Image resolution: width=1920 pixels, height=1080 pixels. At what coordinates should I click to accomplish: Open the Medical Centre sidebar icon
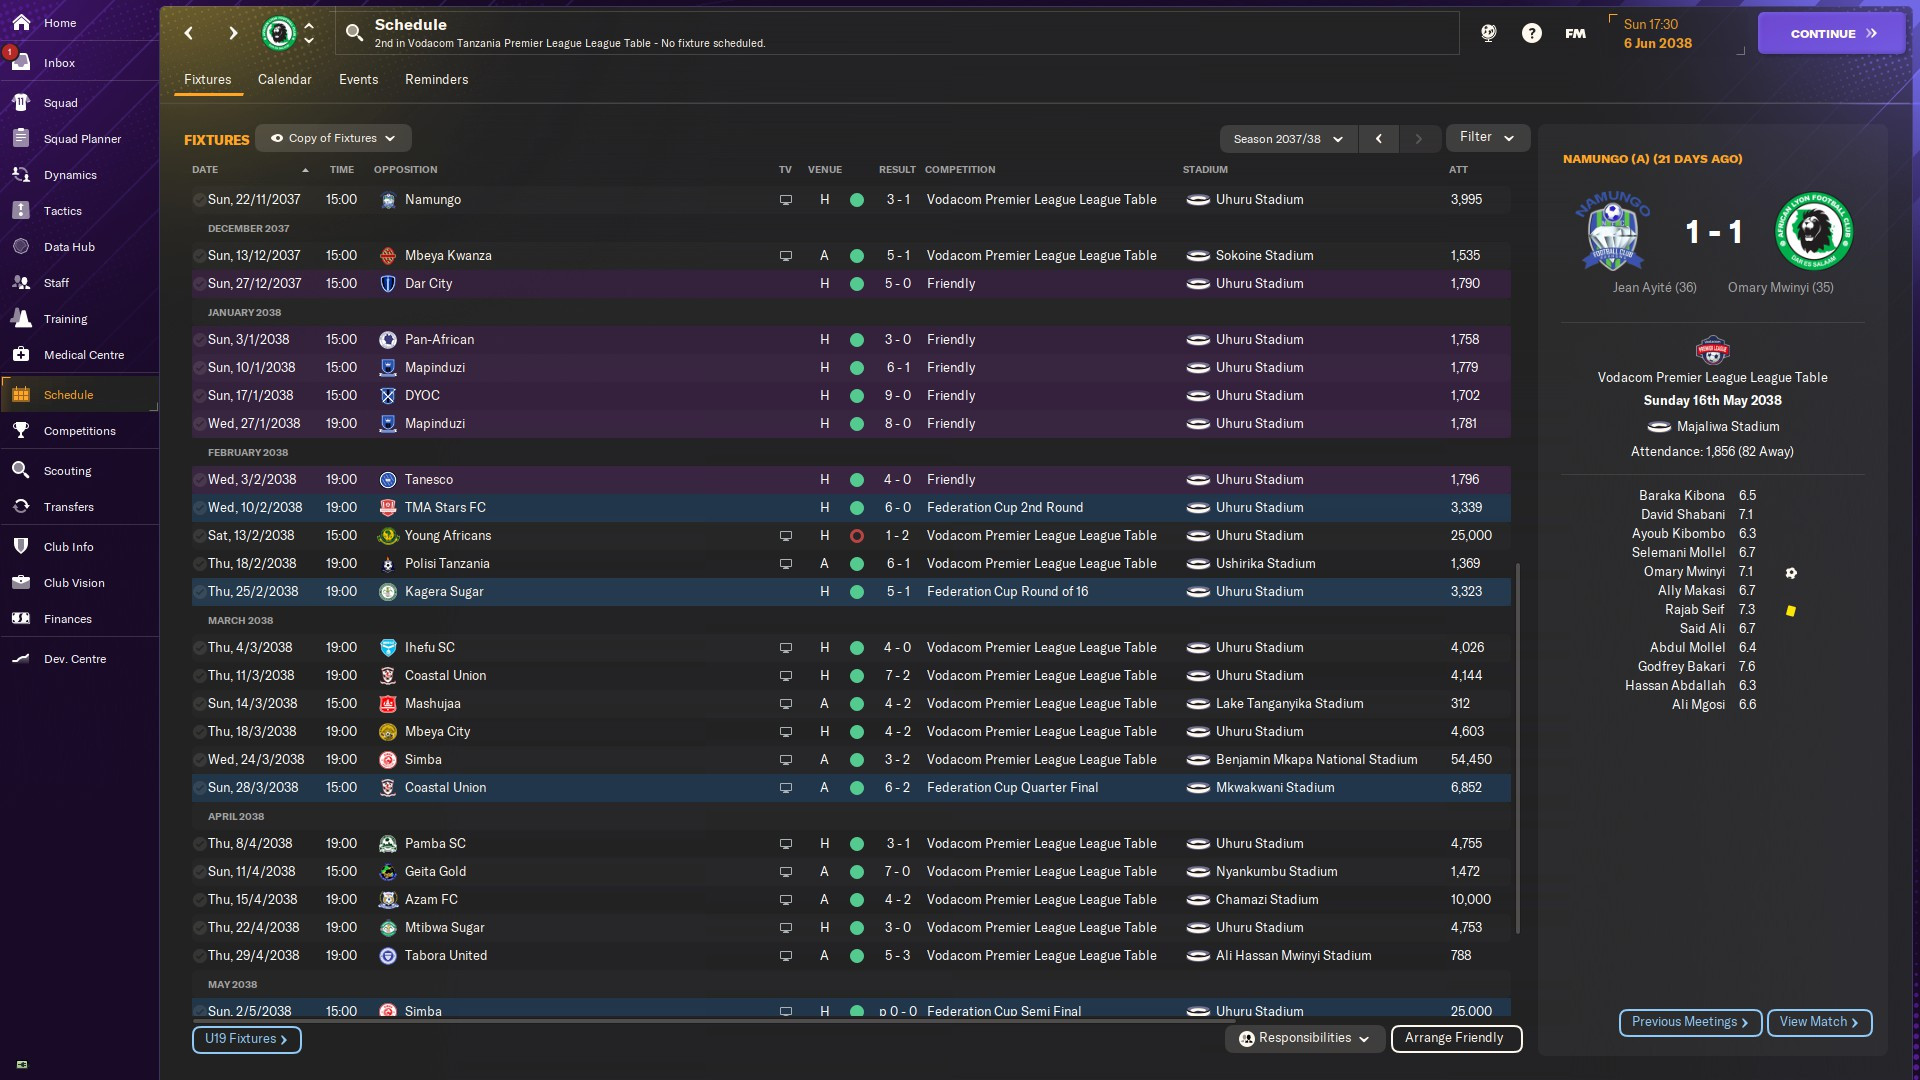click(x=21, y=355)
